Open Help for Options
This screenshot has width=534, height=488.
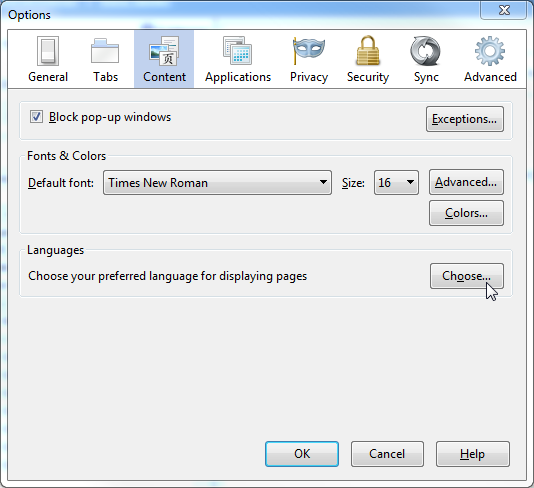coord(473,454)
